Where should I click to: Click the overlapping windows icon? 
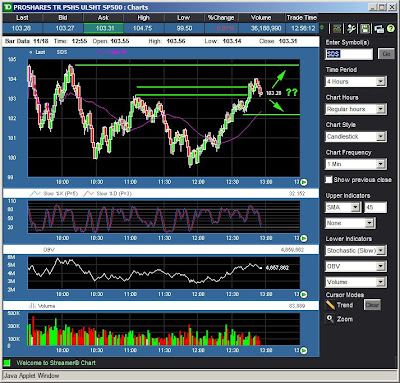(379, 29)
